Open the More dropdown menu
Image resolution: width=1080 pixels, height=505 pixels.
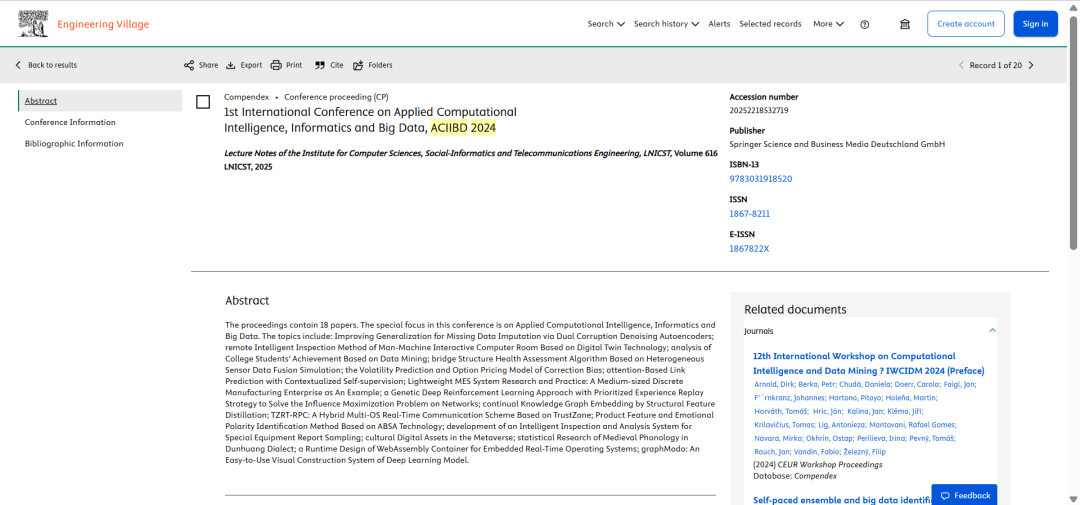click(x=829, y=24)
